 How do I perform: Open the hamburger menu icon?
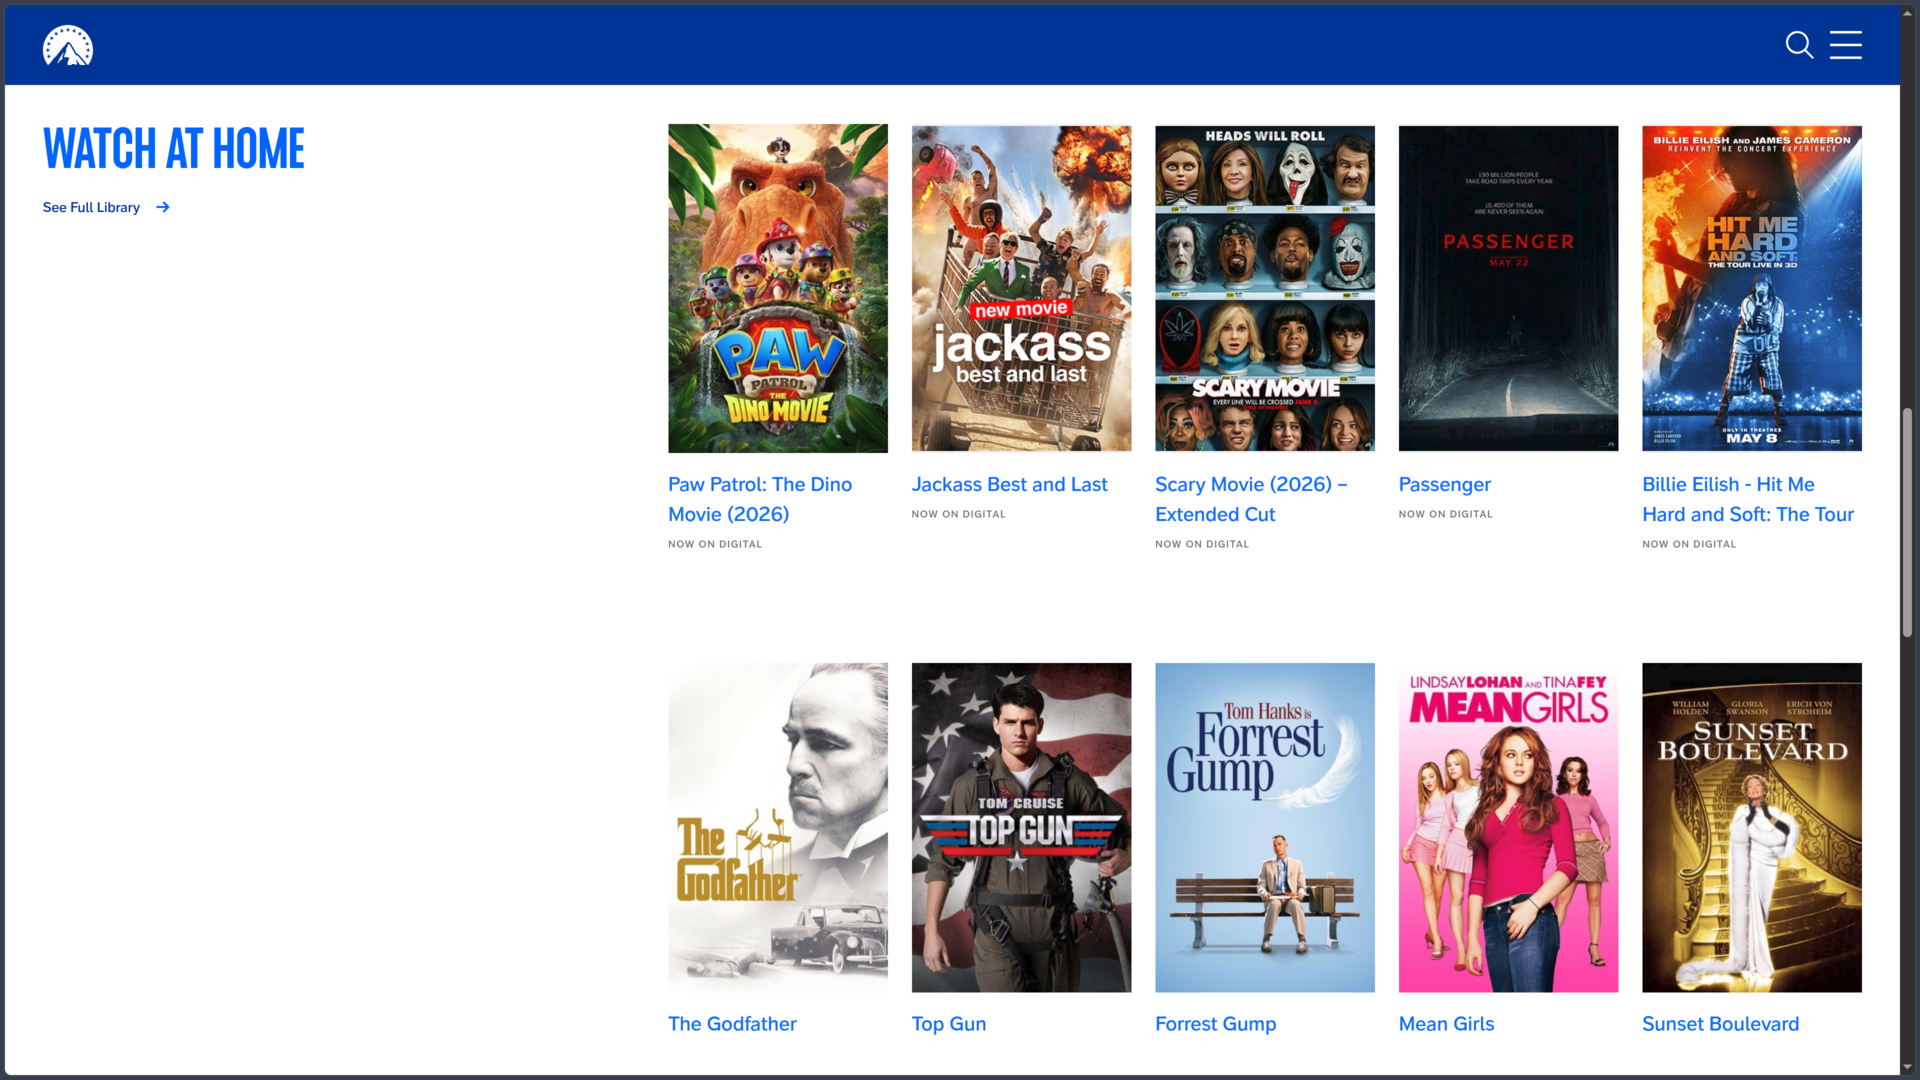[1846, 45]
